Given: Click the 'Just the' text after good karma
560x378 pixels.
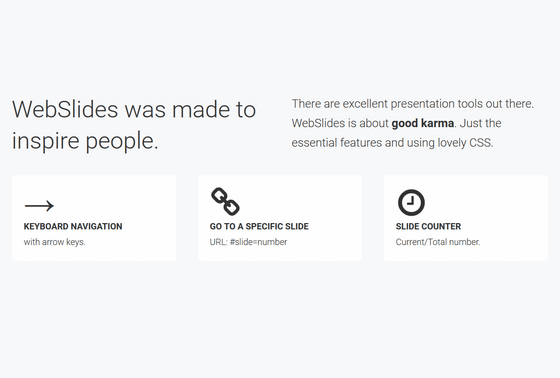Looking at the screenshot, I should (x=481, y=123).
